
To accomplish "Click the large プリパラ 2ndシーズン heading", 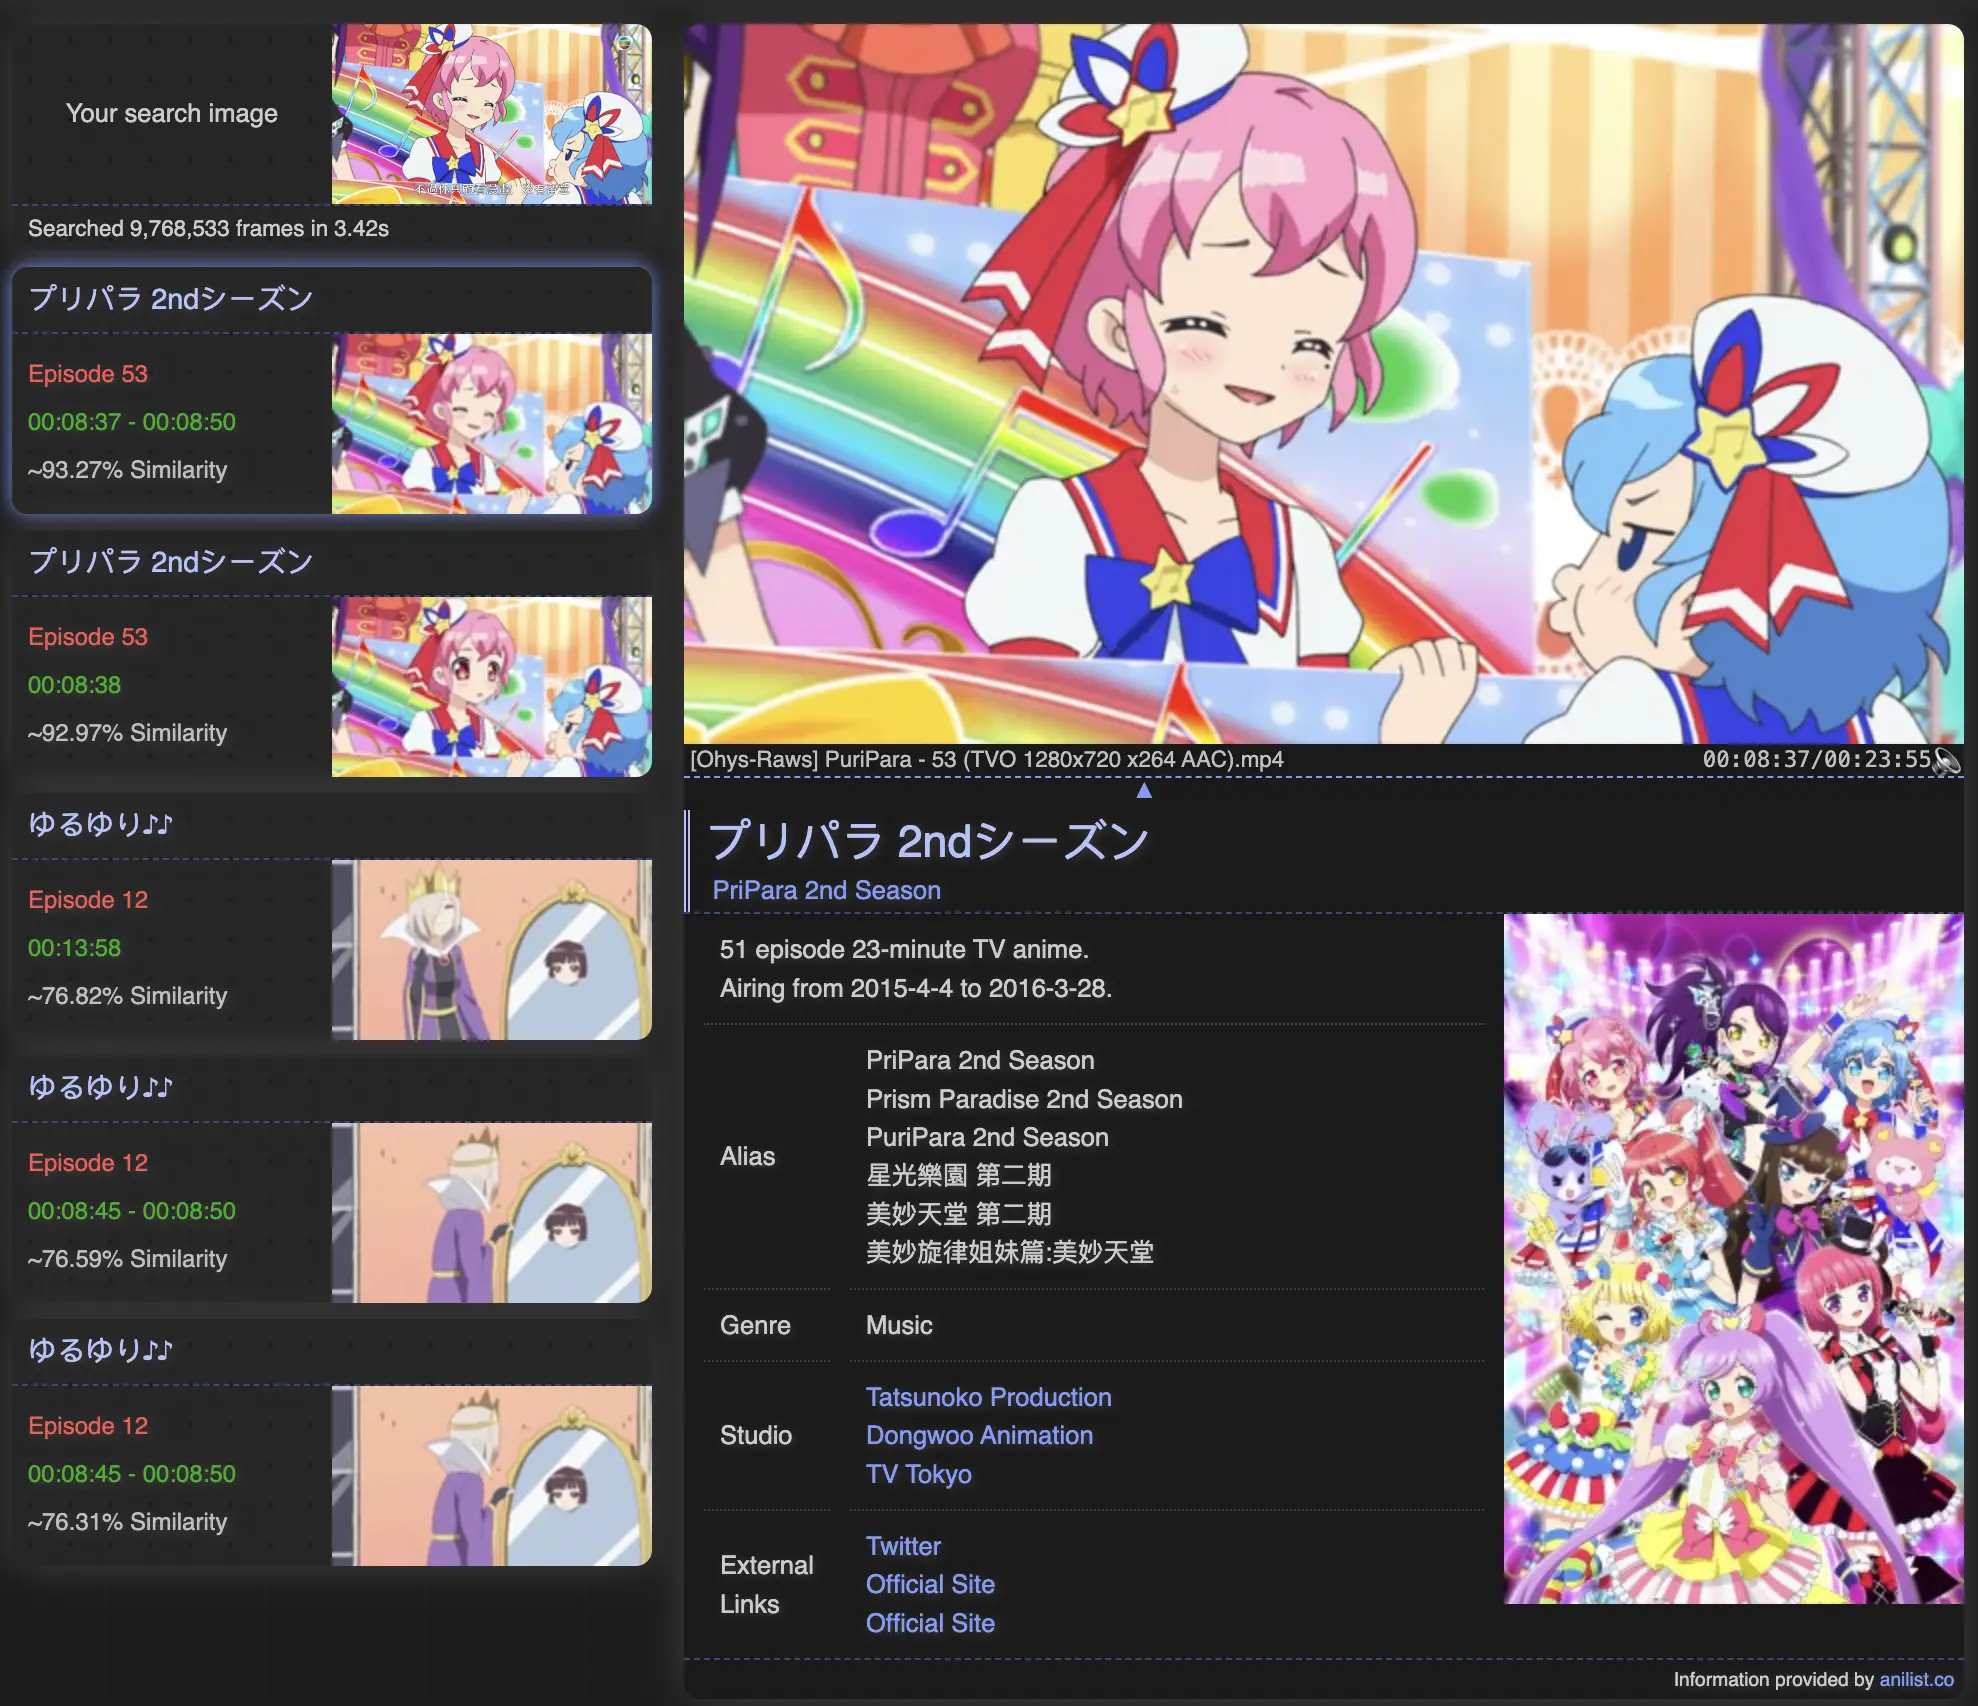I will click(x=929, y=841).
